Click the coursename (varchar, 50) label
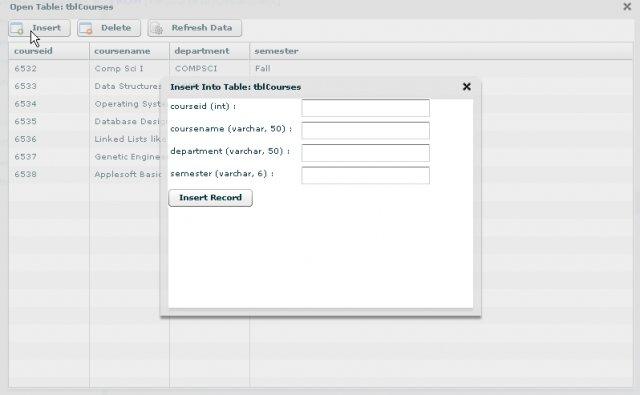 tap(231, 129)
